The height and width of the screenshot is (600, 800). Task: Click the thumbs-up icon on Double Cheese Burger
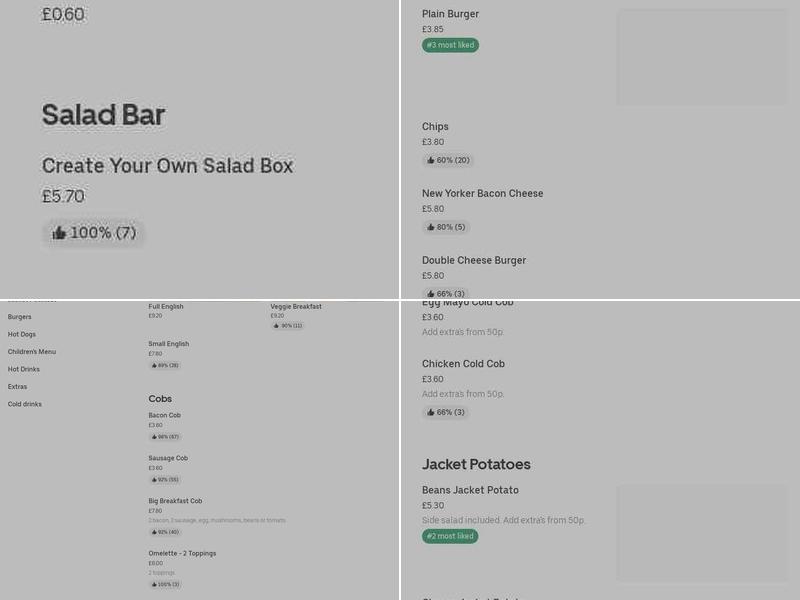pos(432,293)
